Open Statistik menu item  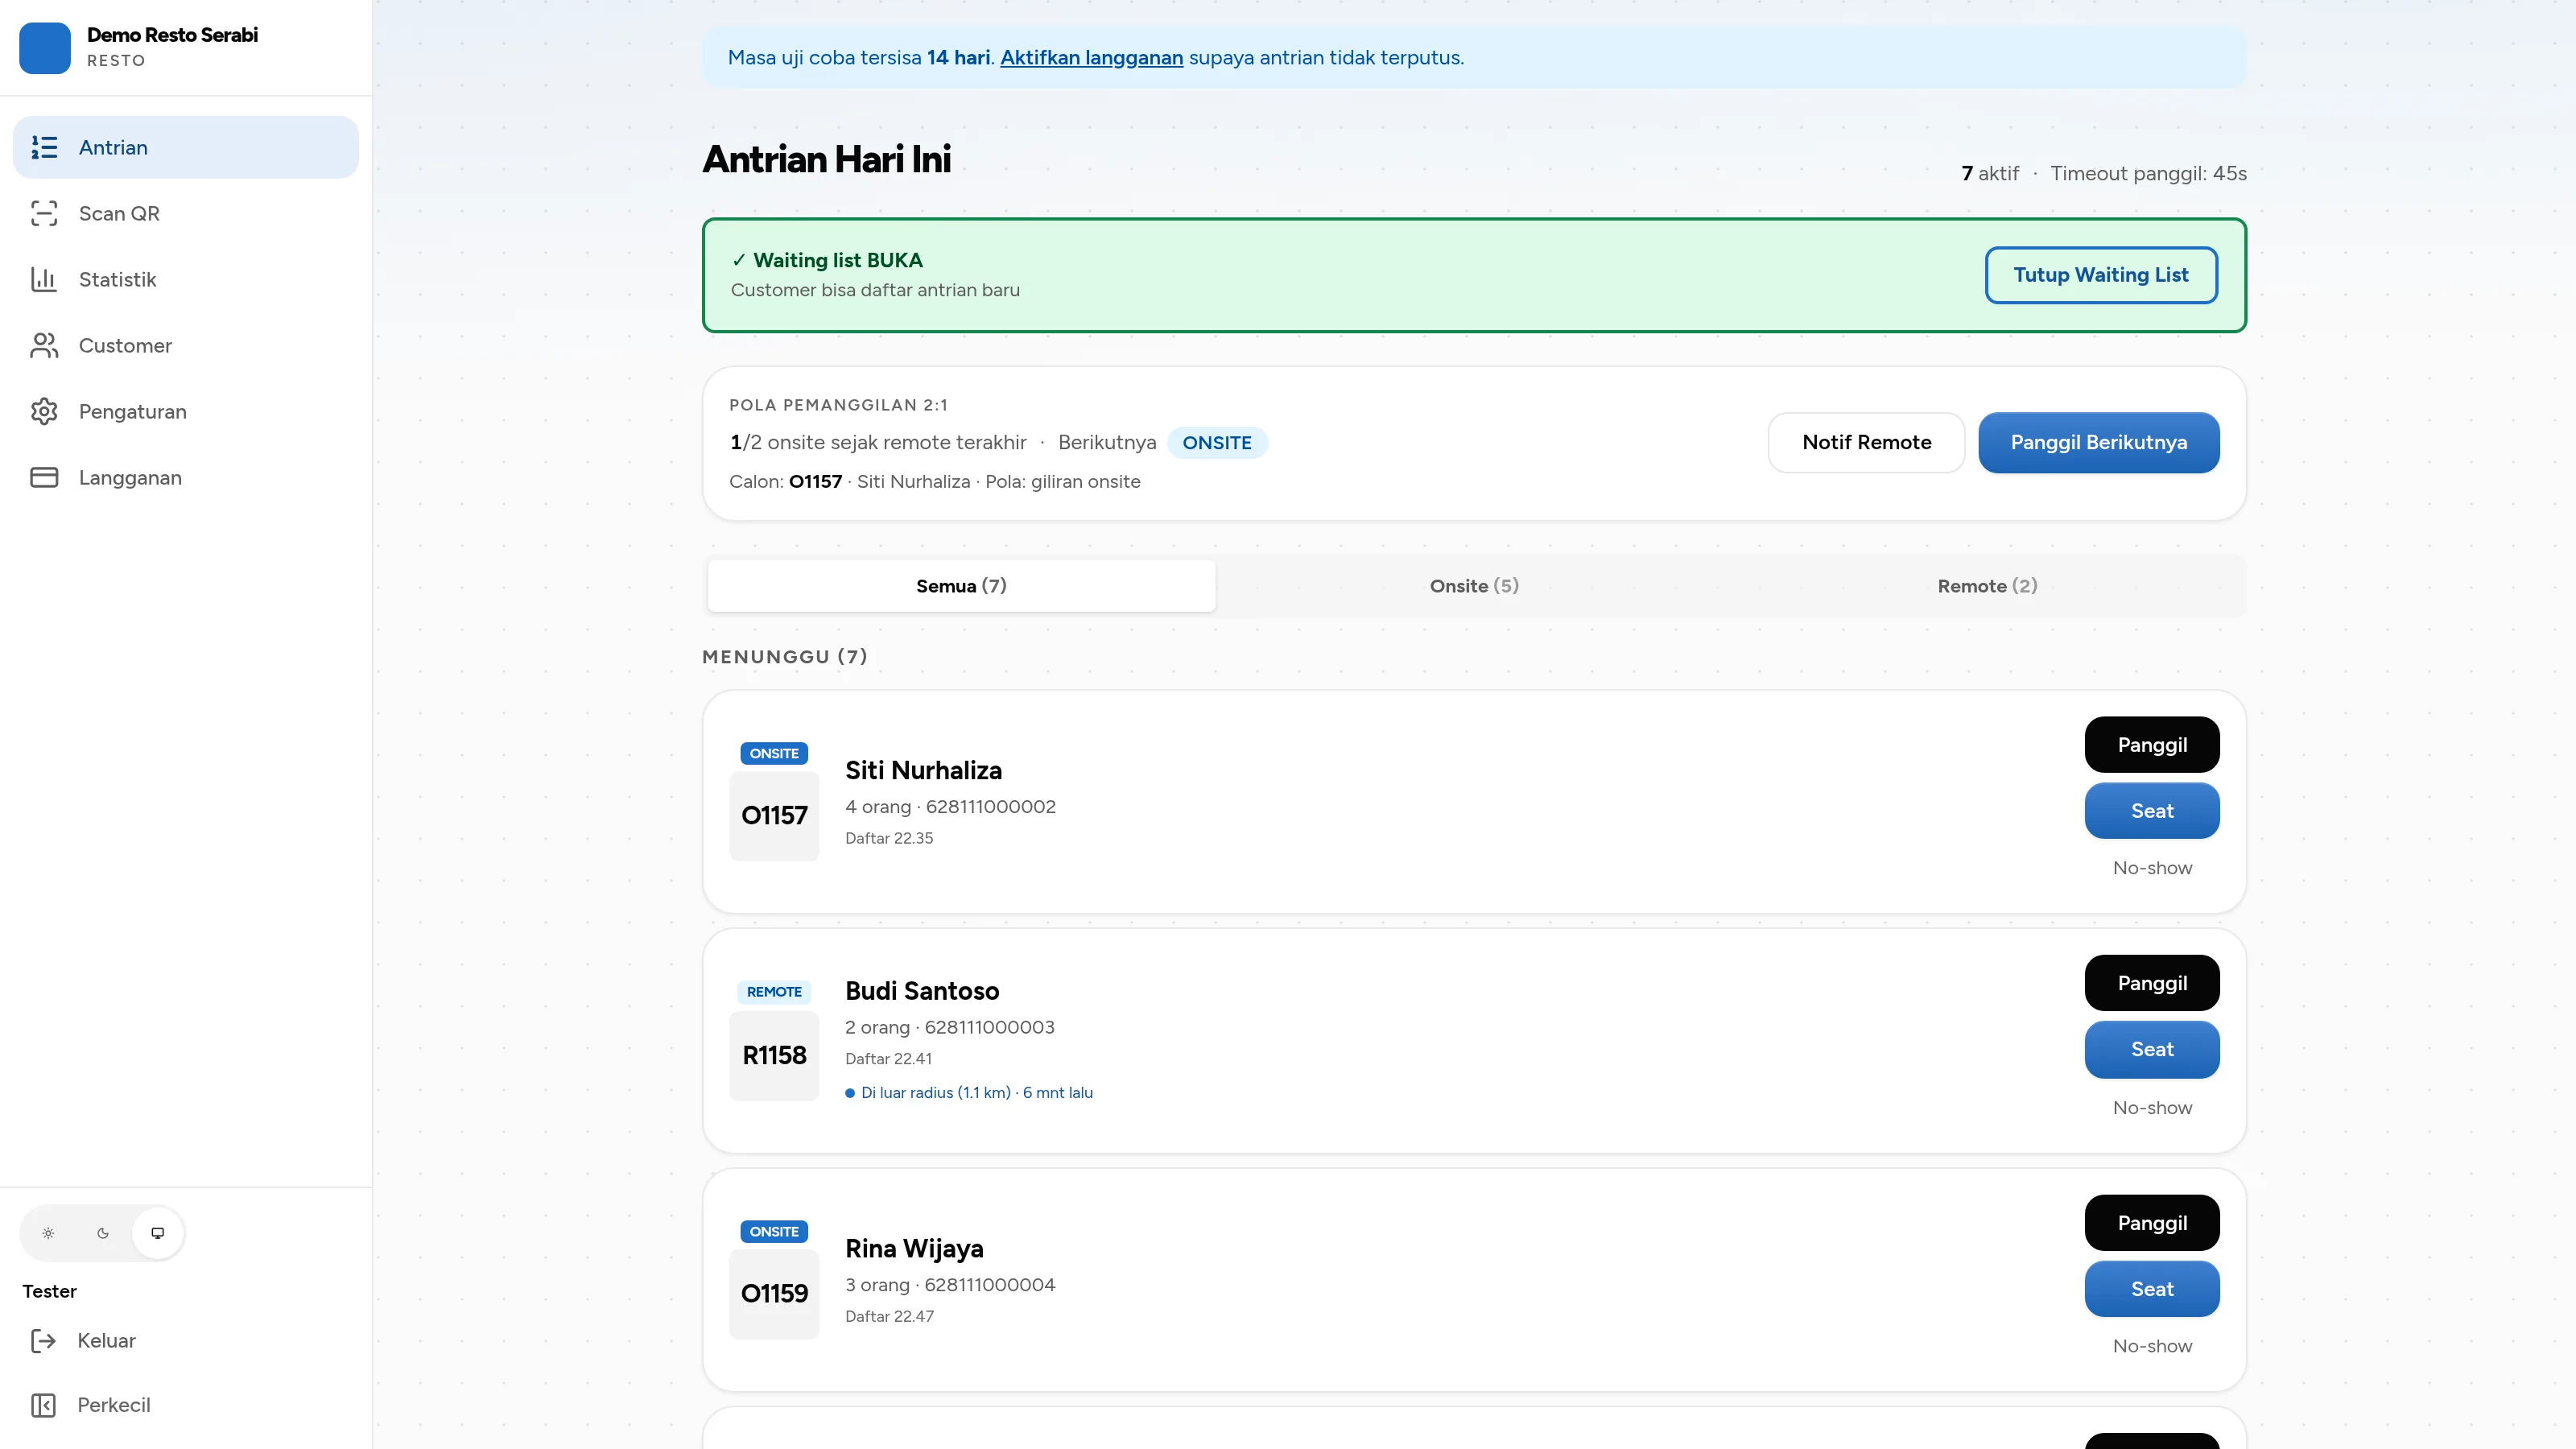(x=186, y=279)
